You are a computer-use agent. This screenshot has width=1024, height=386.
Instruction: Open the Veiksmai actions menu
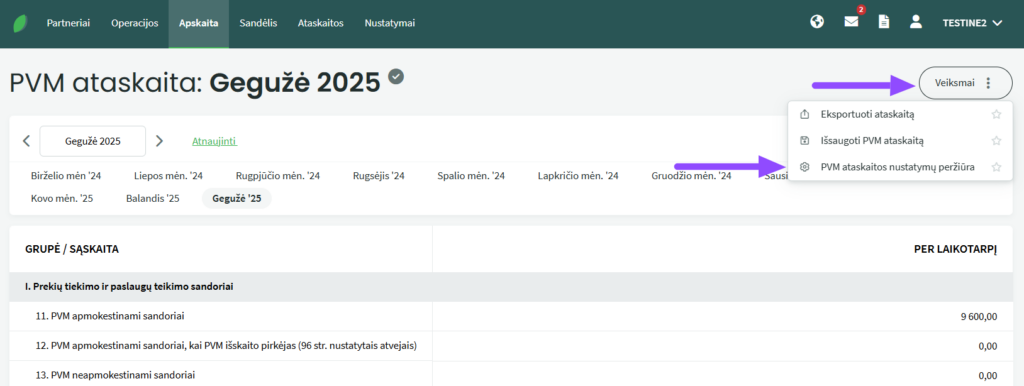(965, 83)
